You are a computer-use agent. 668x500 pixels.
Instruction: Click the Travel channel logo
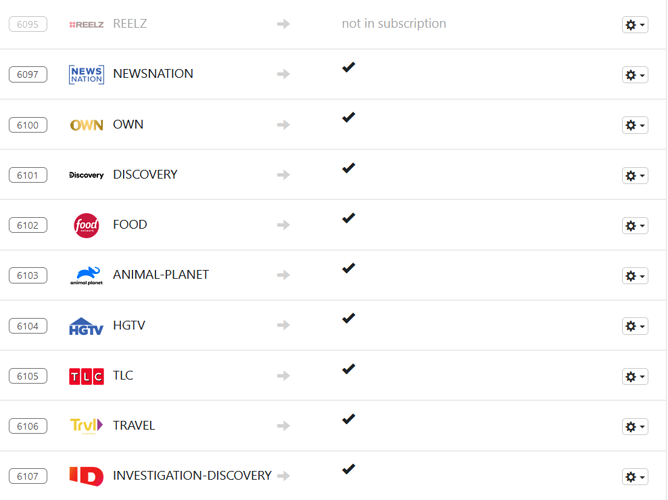coord(86,426)
